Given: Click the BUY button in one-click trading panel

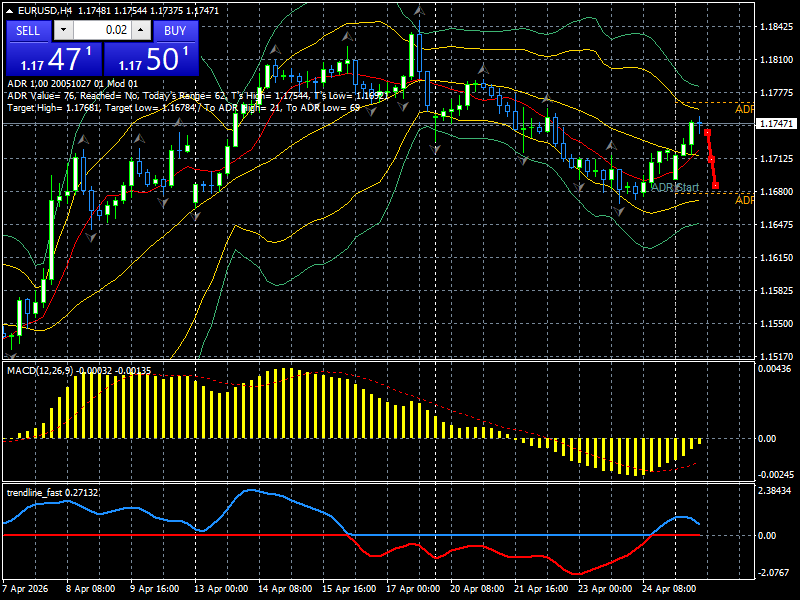Looking at the screenshot, I should 176,31.
